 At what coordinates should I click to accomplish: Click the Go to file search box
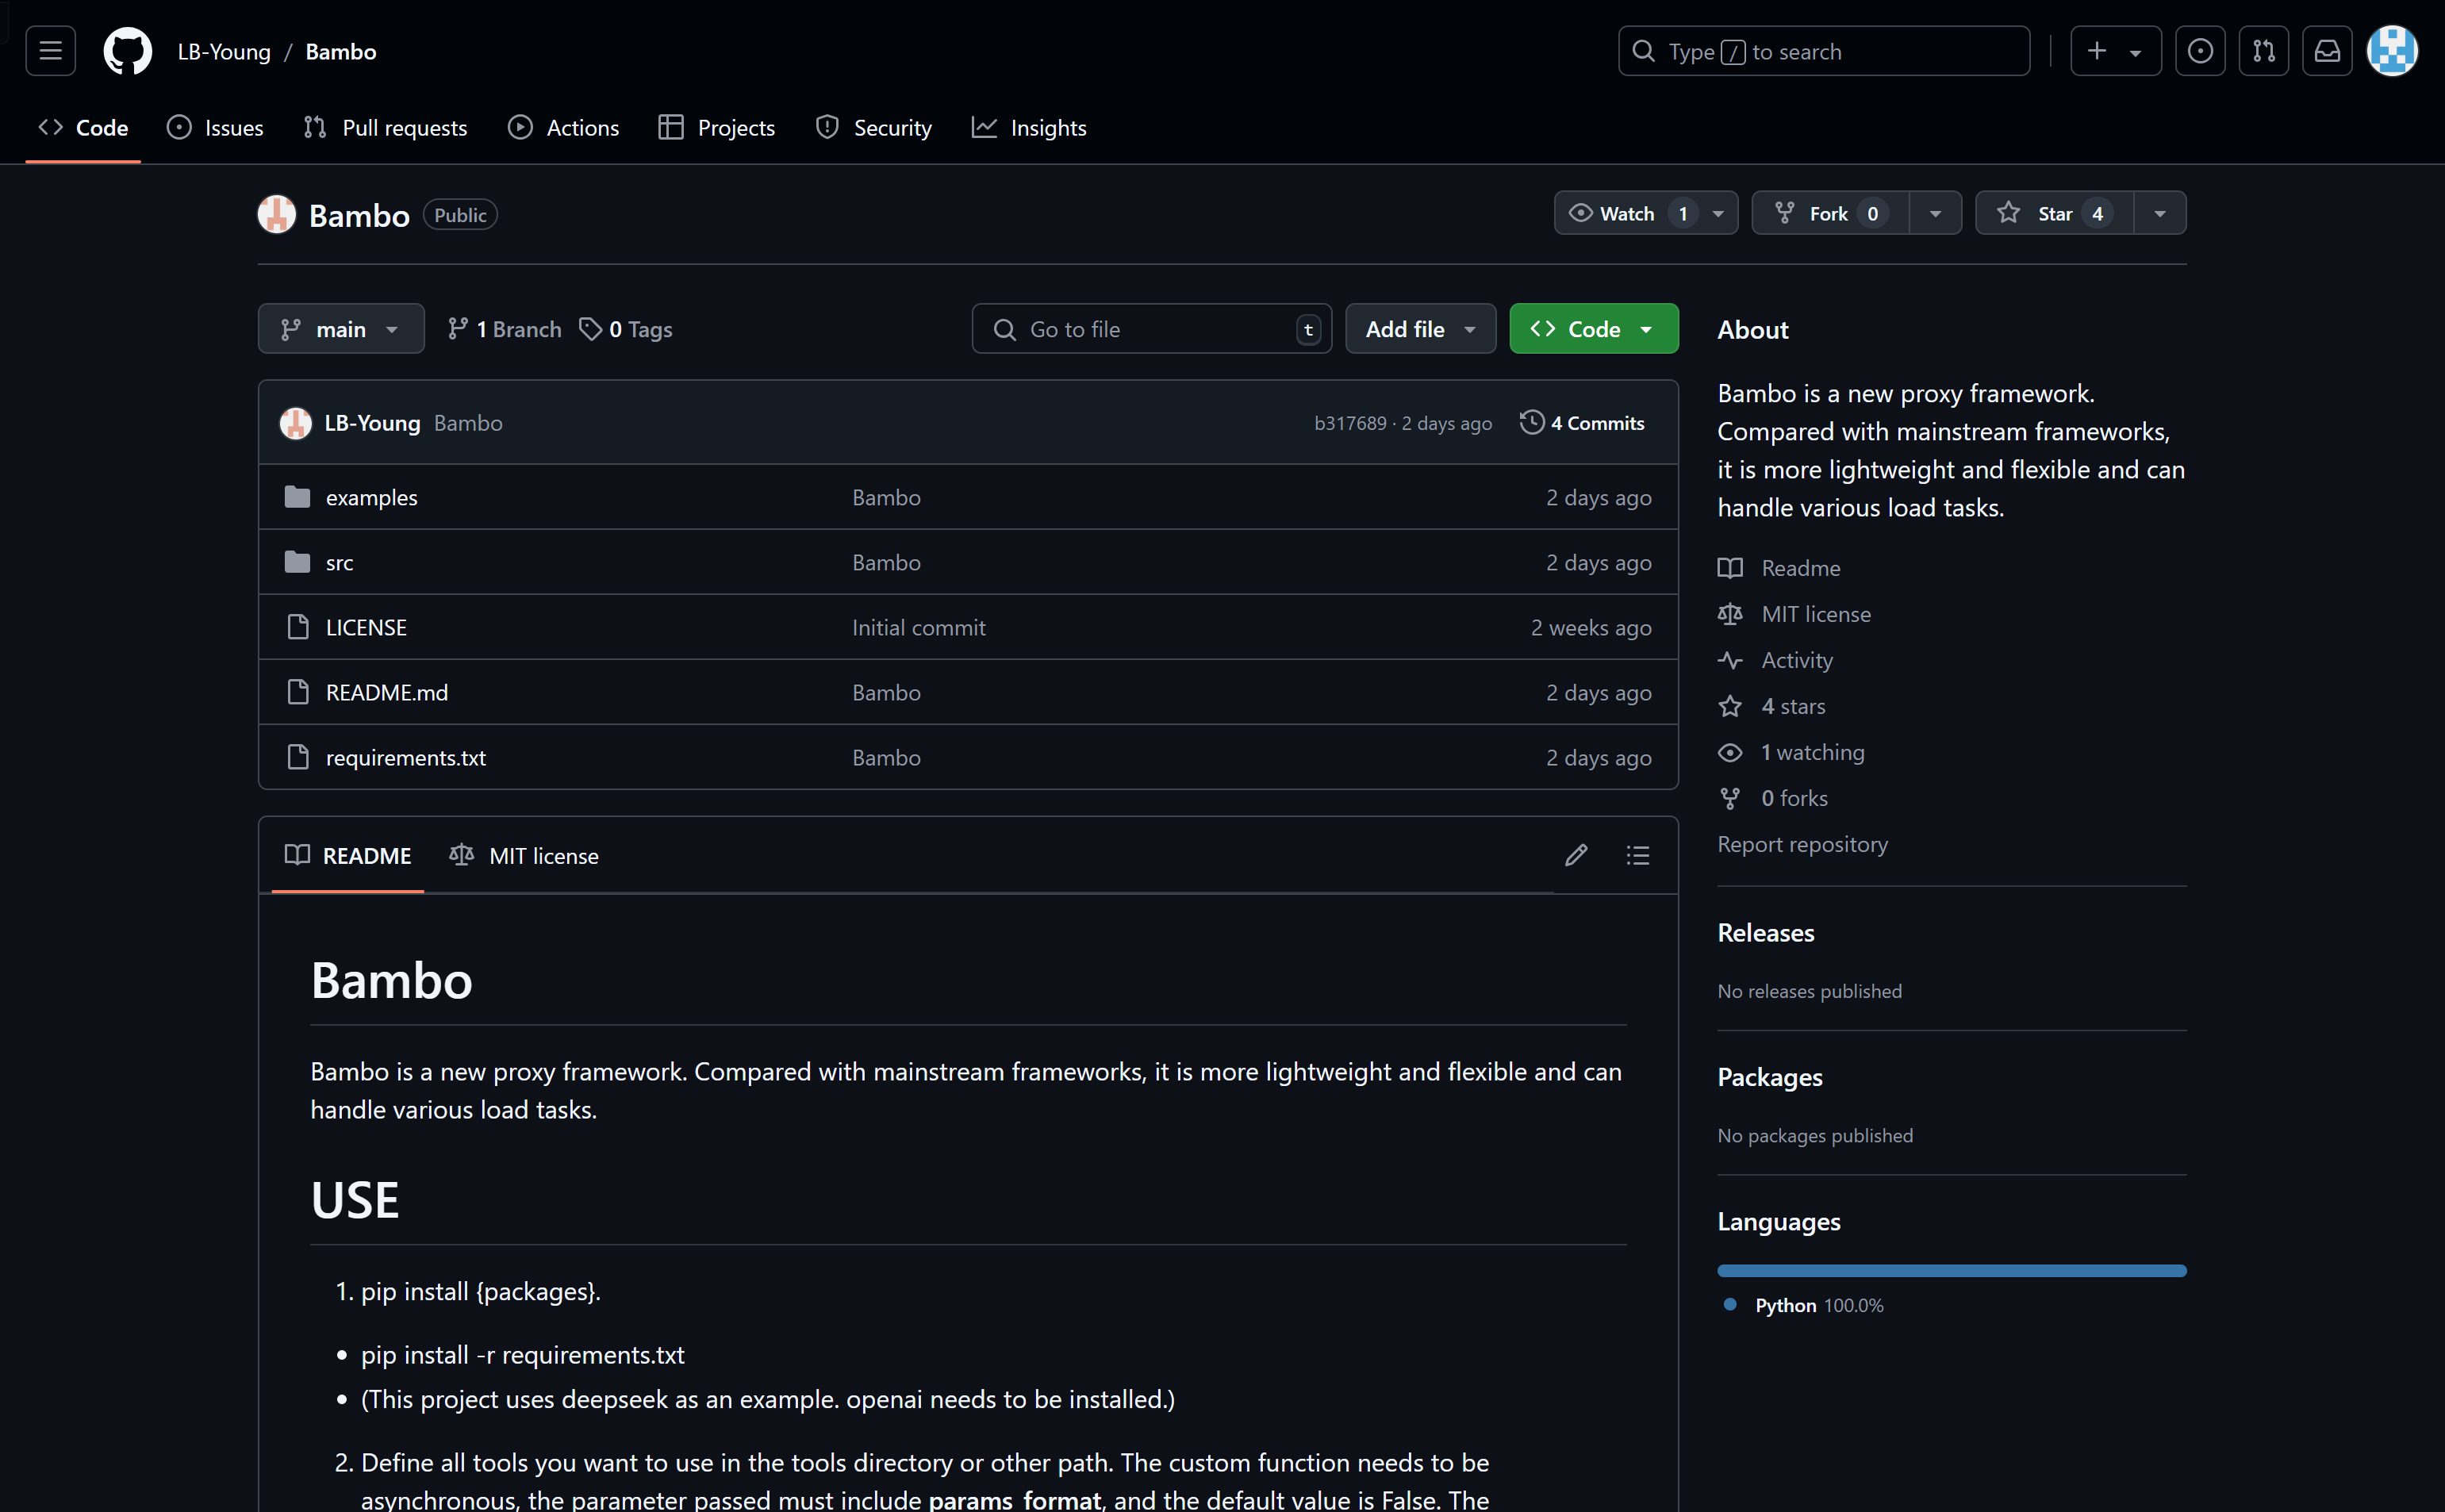[x=1152, y=329]
